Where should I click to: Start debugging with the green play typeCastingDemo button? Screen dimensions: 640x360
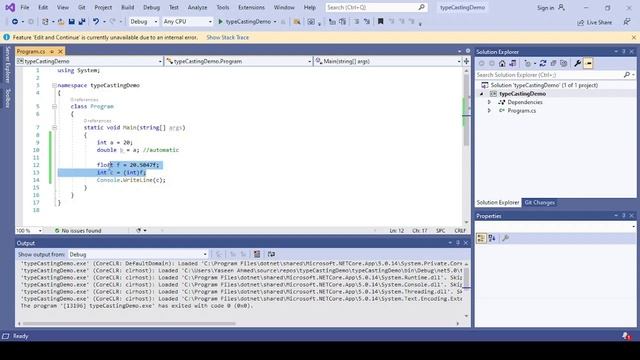point(244,22)
